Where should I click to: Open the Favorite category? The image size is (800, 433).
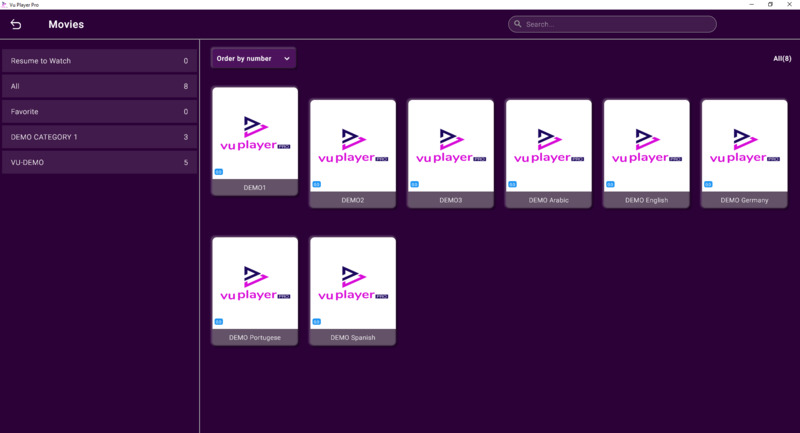click(99, 112)
